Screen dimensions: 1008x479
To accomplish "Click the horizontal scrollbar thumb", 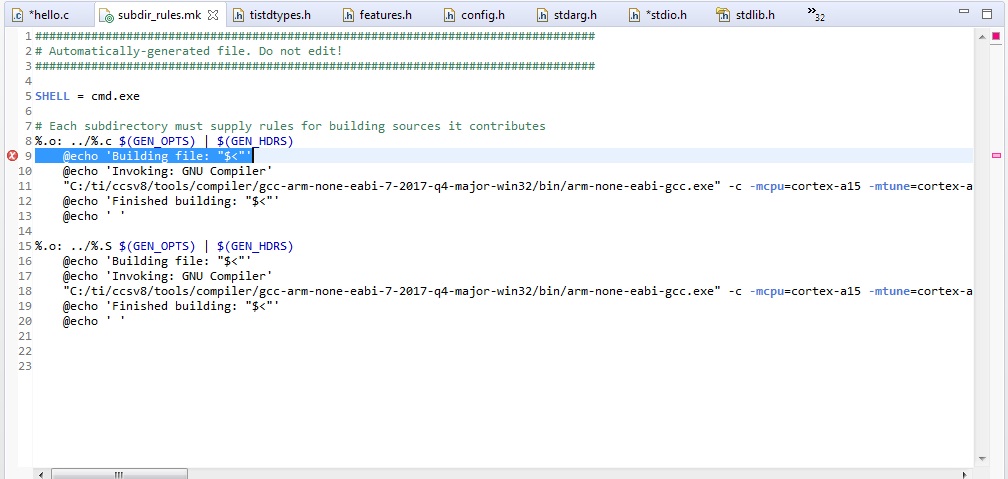I will point(120,474).
